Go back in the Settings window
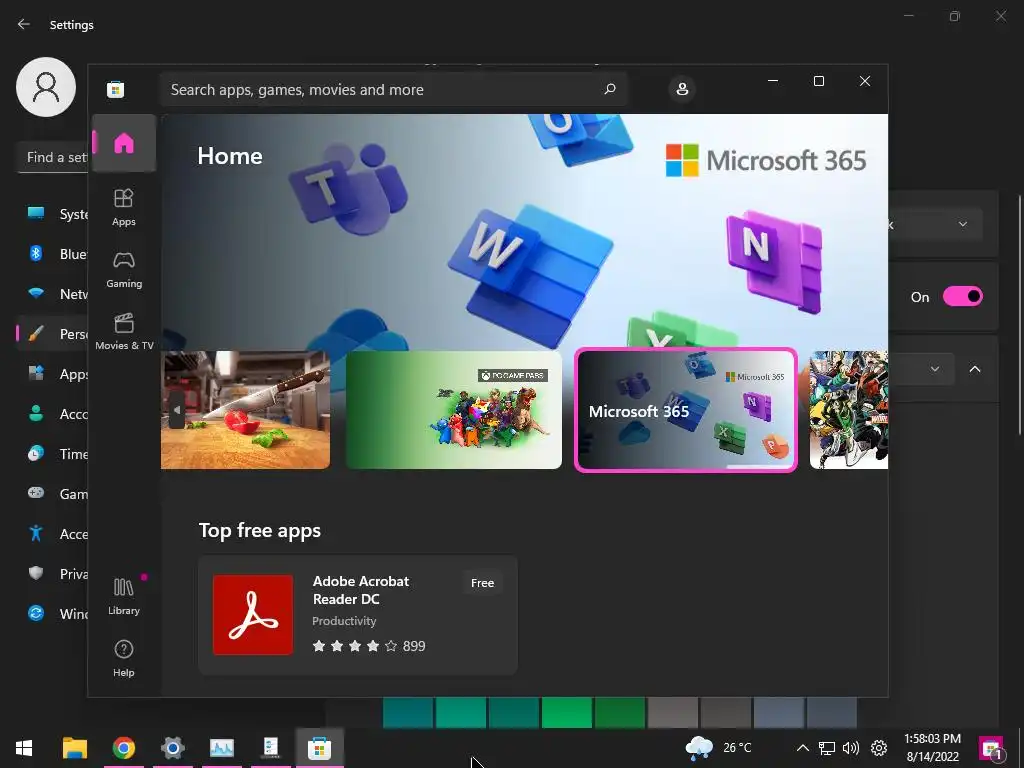Screen dimensions: 1024x768 [24, 24]
